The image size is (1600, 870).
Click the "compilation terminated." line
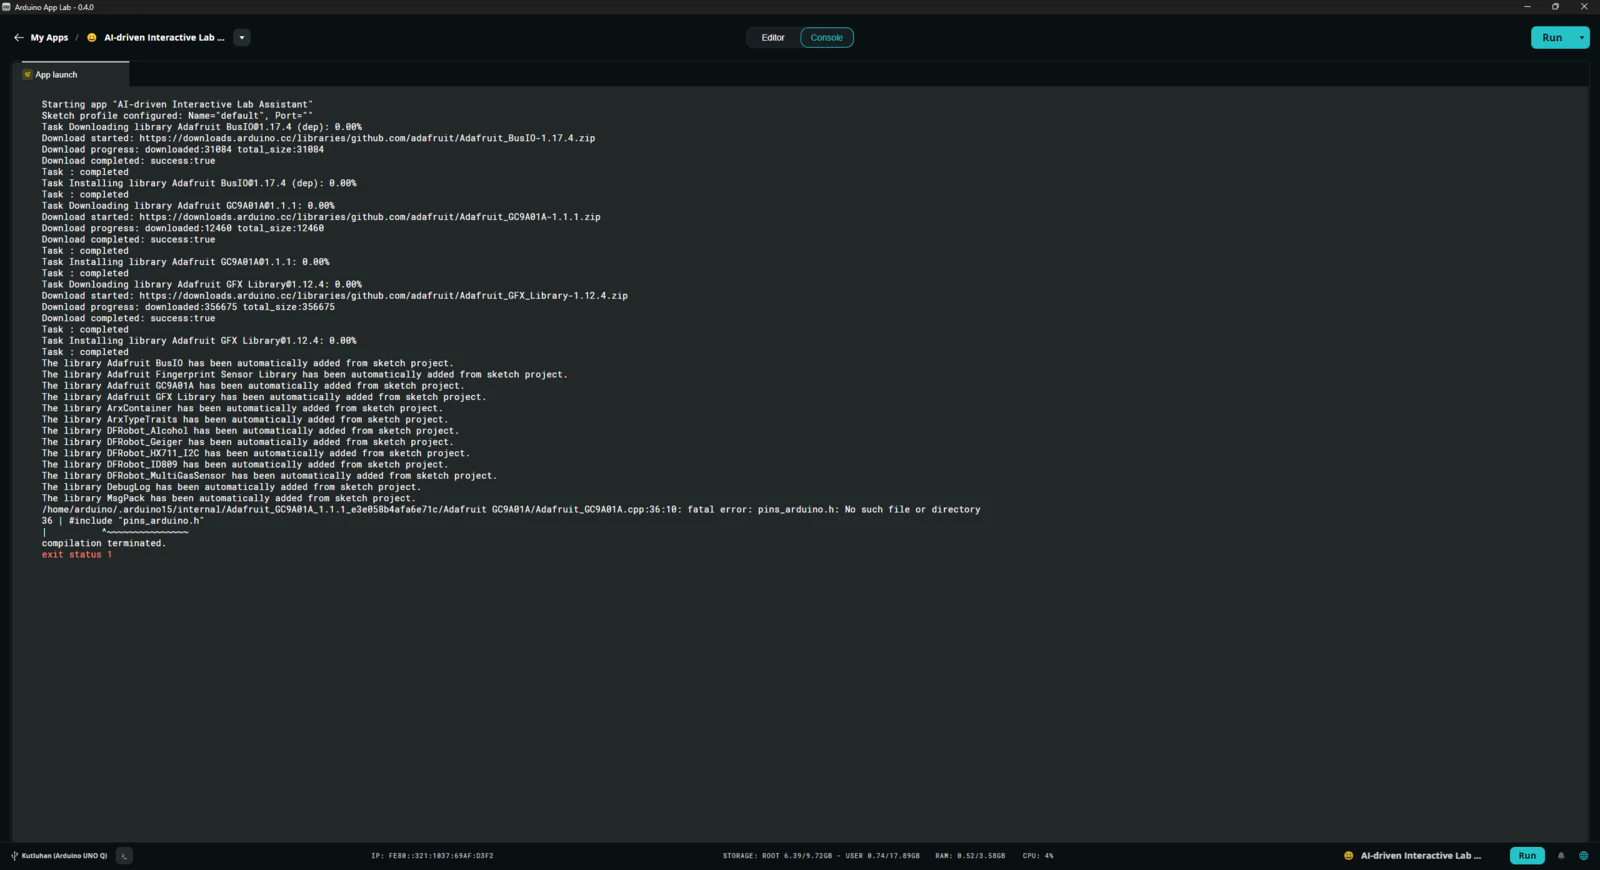(x=104, y=543)
